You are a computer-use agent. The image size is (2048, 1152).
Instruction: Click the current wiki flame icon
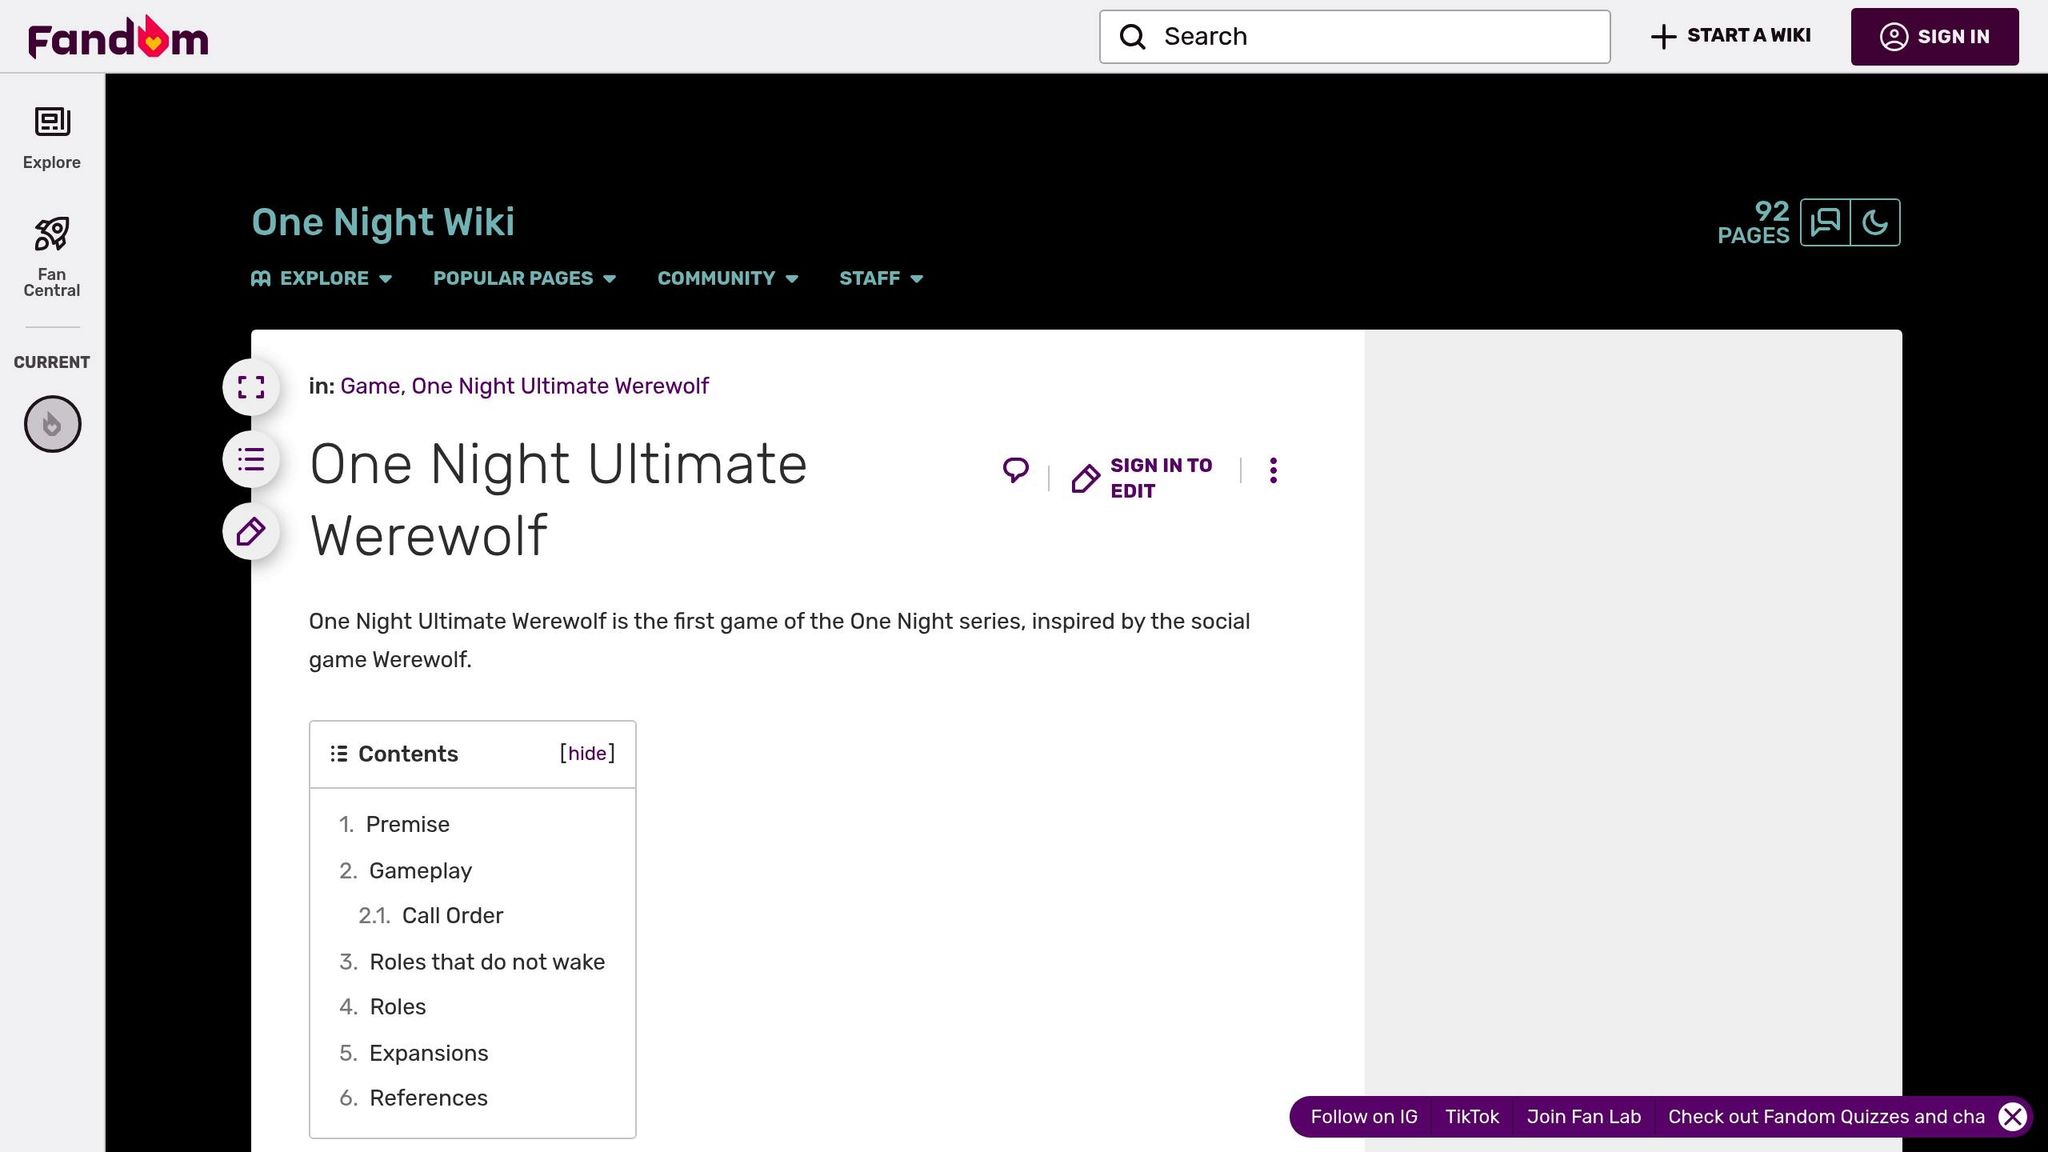point(52,424)
